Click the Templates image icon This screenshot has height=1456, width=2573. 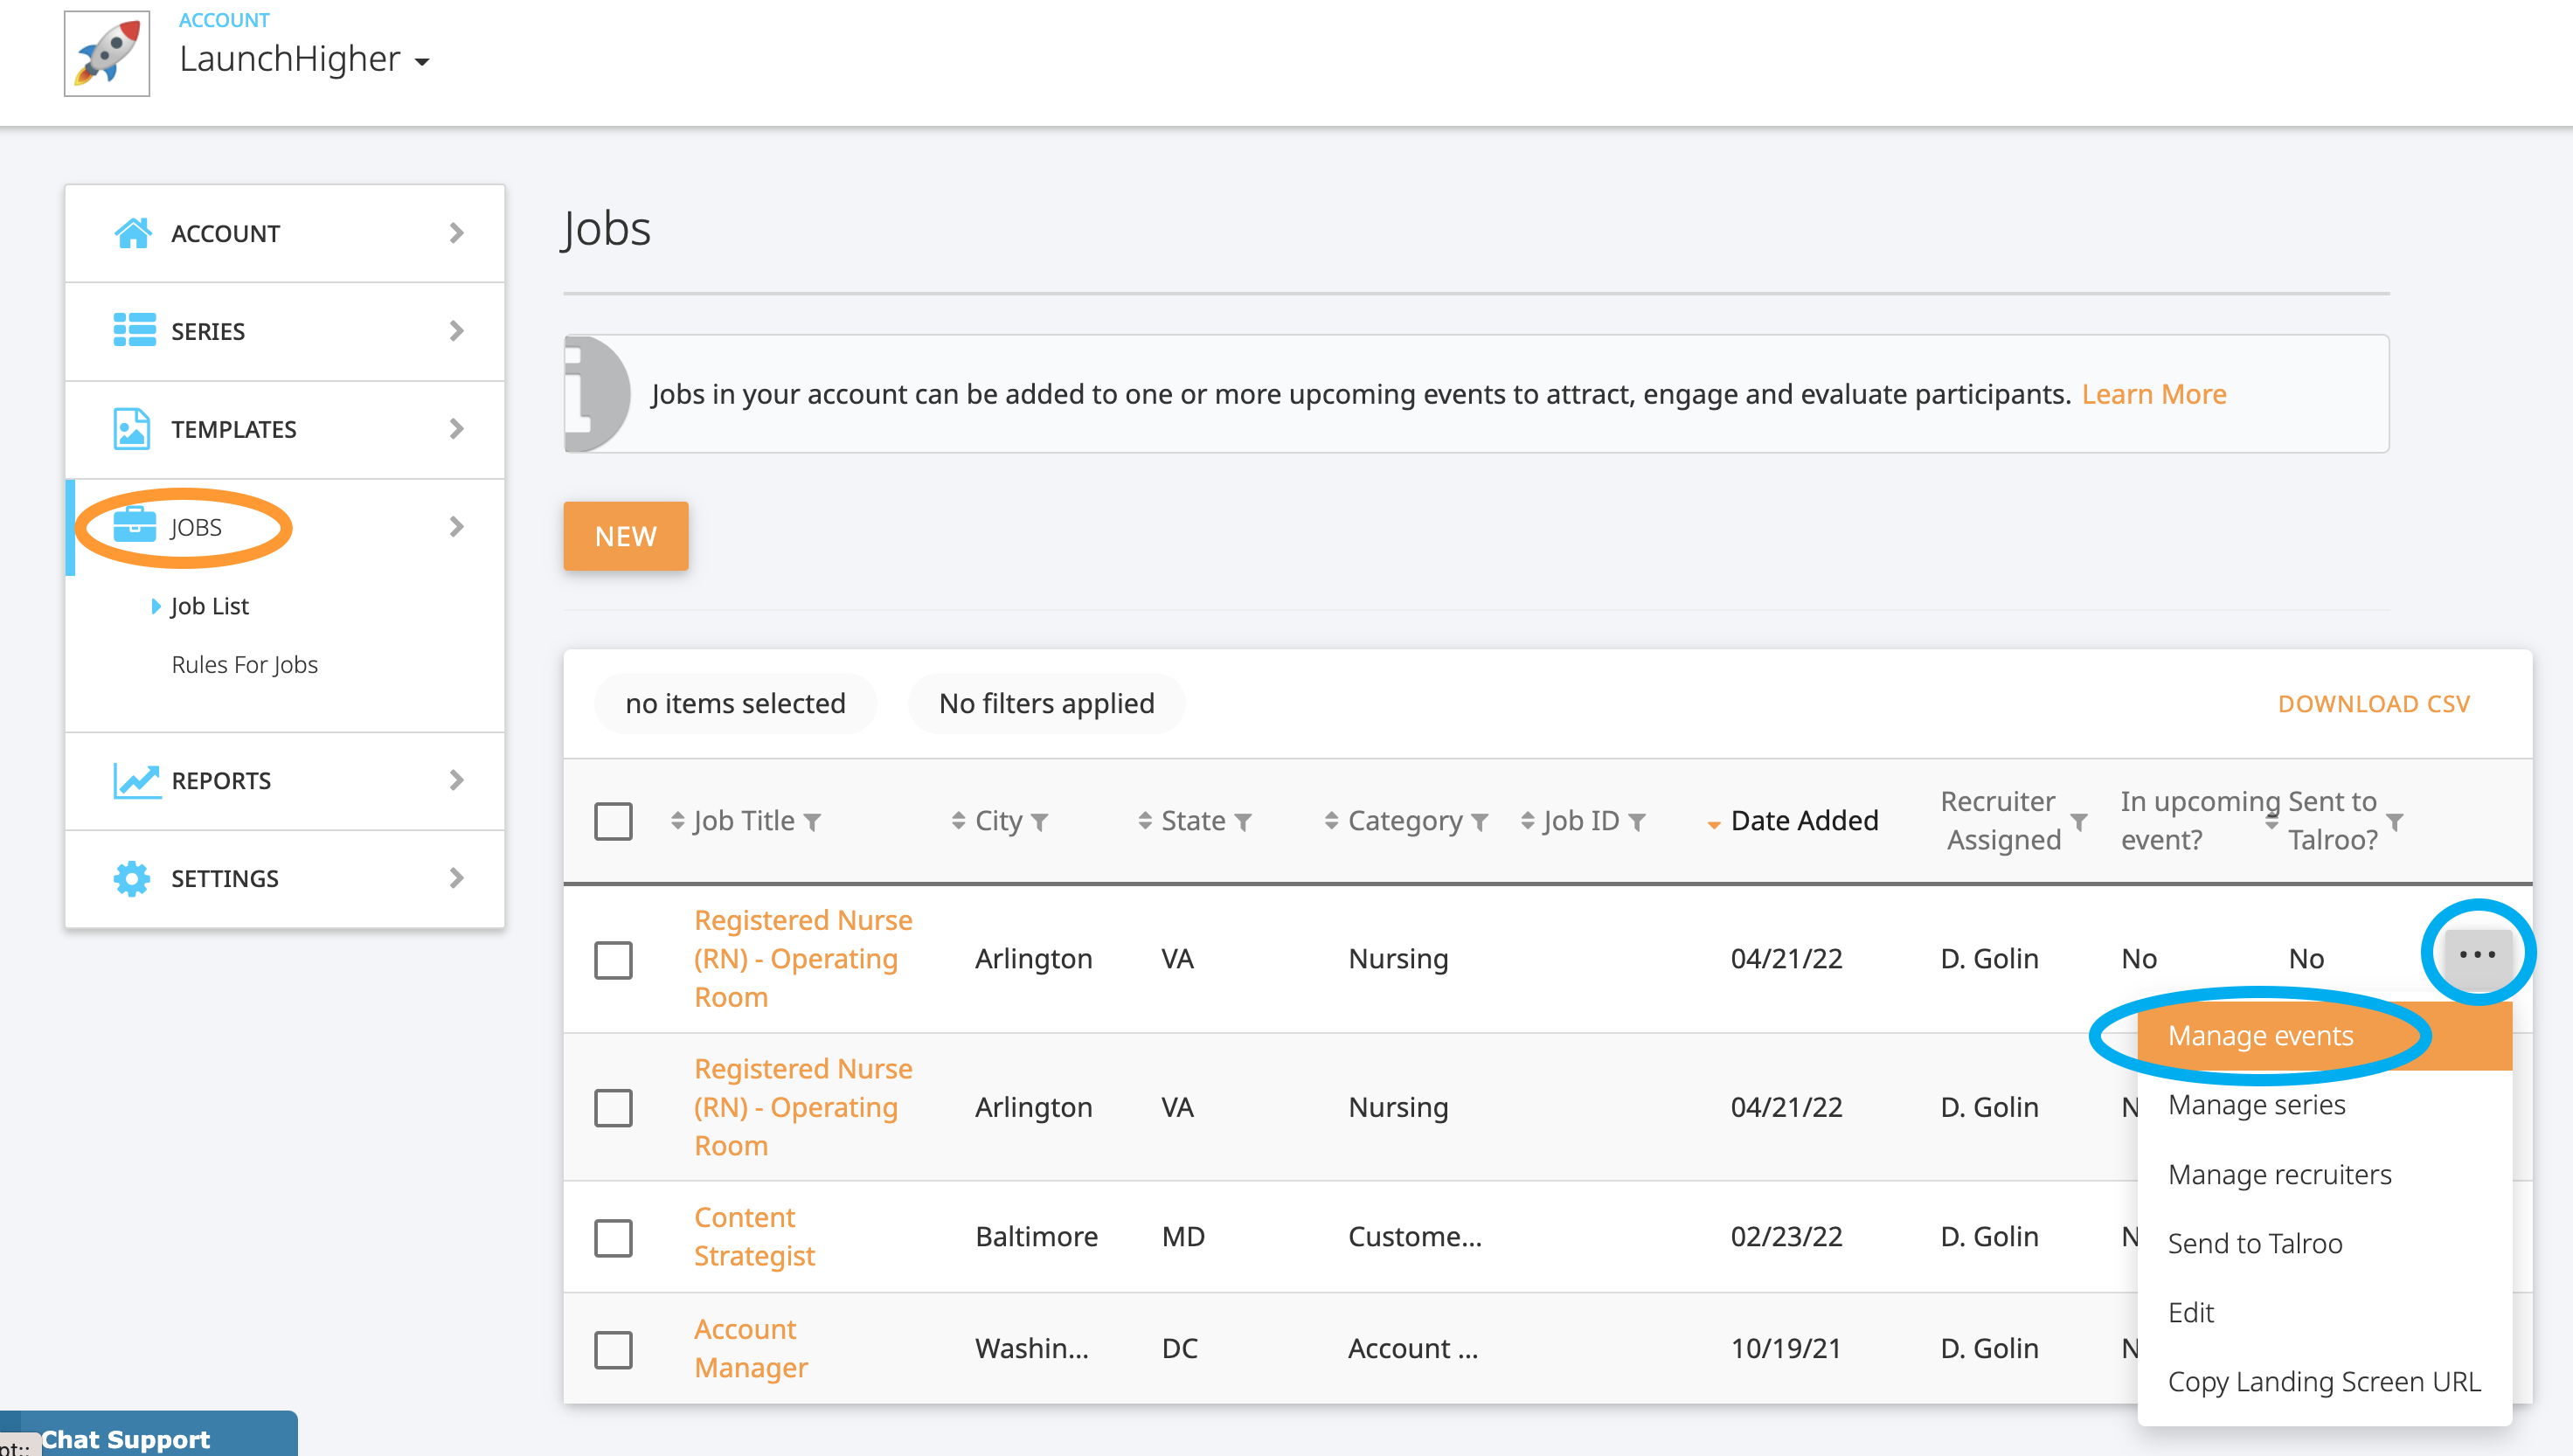click(132, 429)
